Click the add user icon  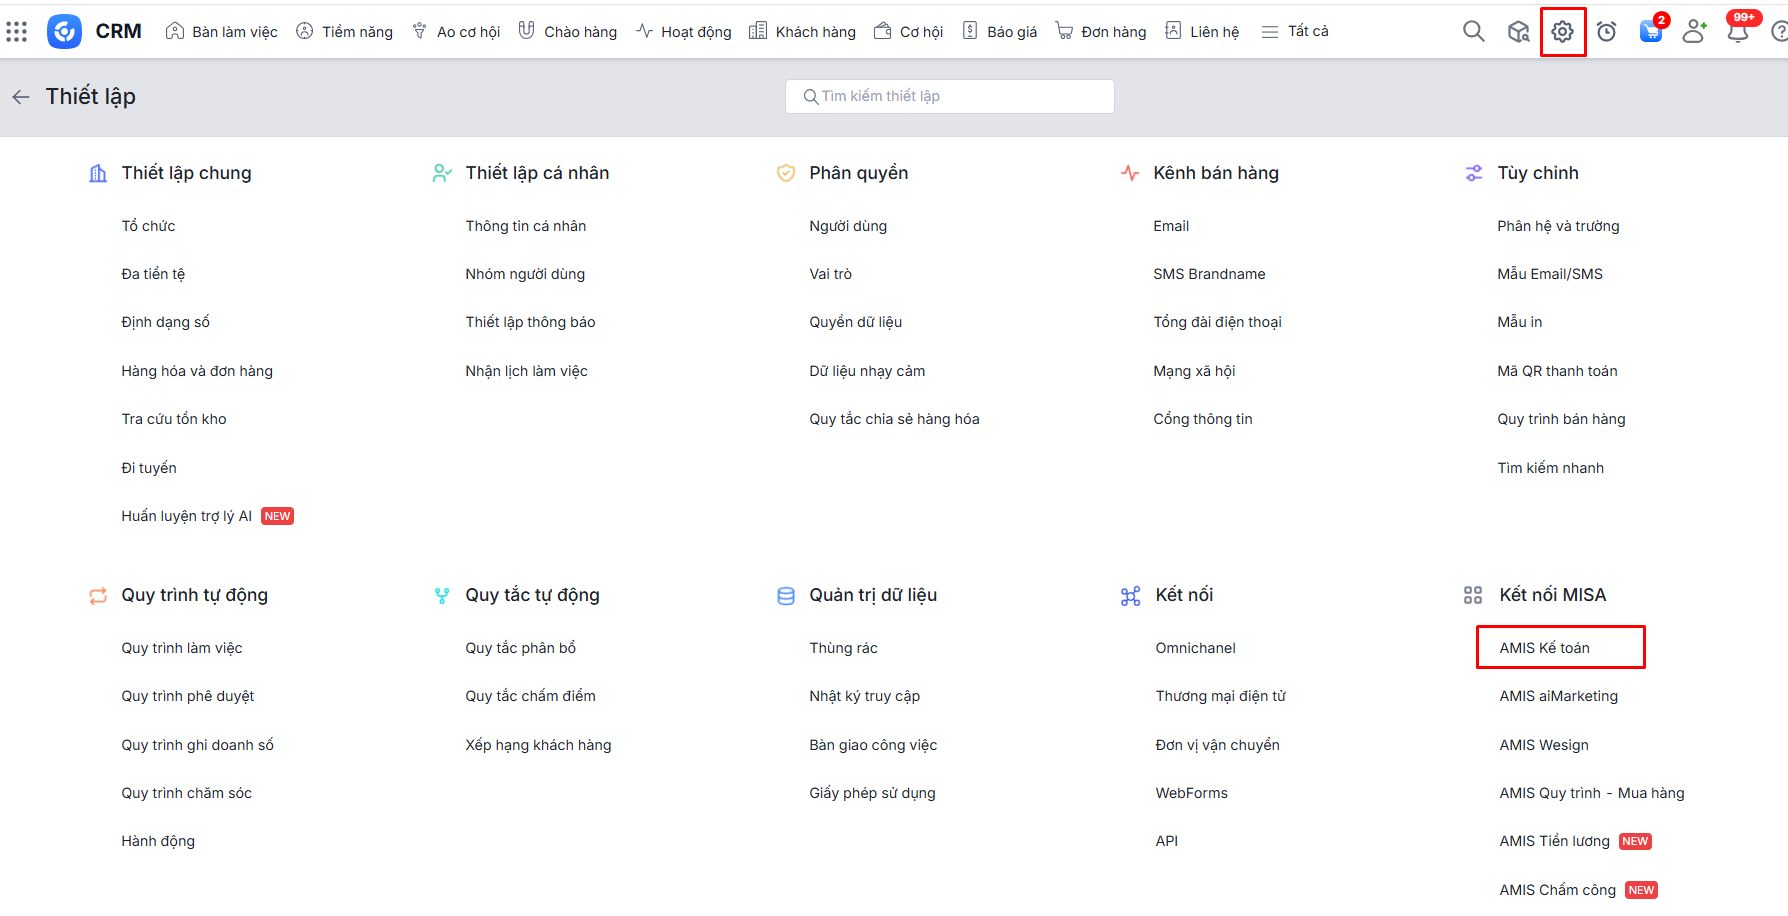click(x=1694, y=32)
